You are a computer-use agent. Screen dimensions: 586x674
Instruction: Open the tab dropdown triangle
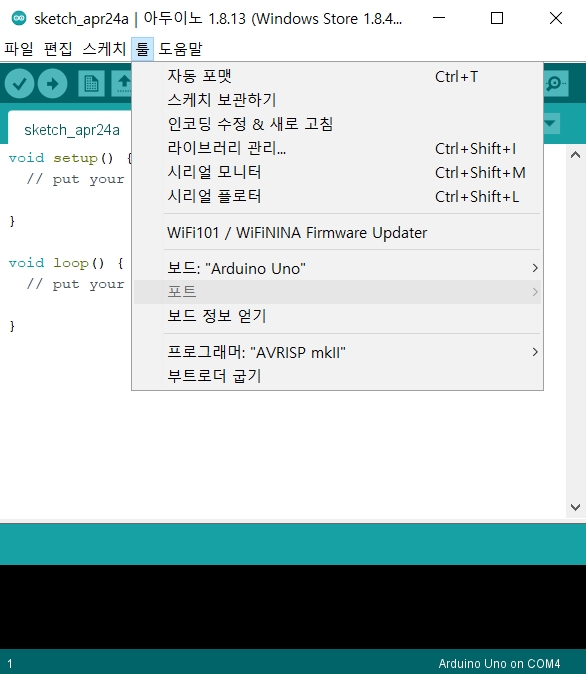click(551, 124)
